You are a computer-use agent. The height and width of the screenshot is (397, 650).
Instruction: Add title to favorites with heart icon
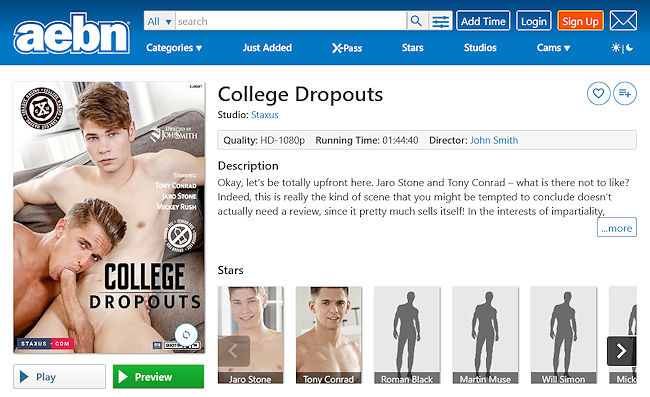coord(598,94)
